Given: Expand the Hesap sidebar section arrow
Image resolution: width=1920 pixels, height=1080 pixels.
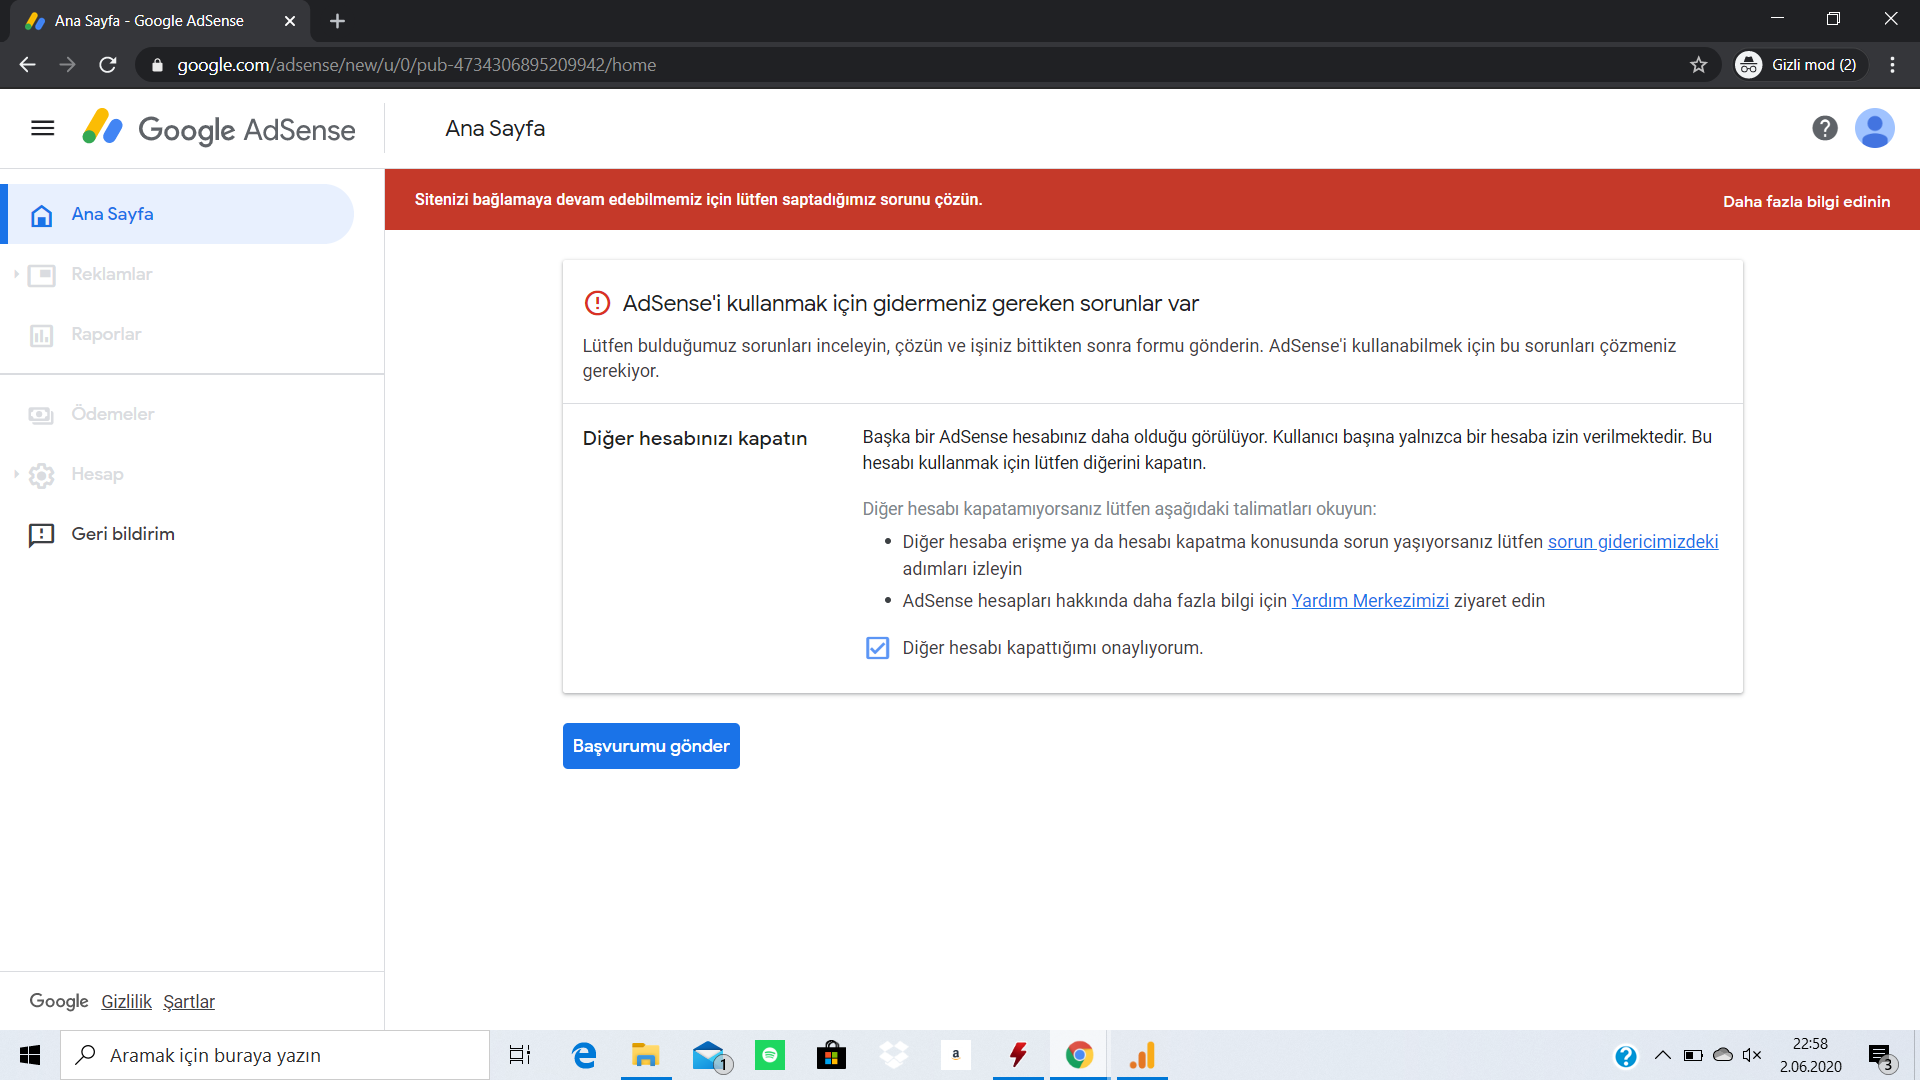Looking at the screenshot, I should pos(16,474).
